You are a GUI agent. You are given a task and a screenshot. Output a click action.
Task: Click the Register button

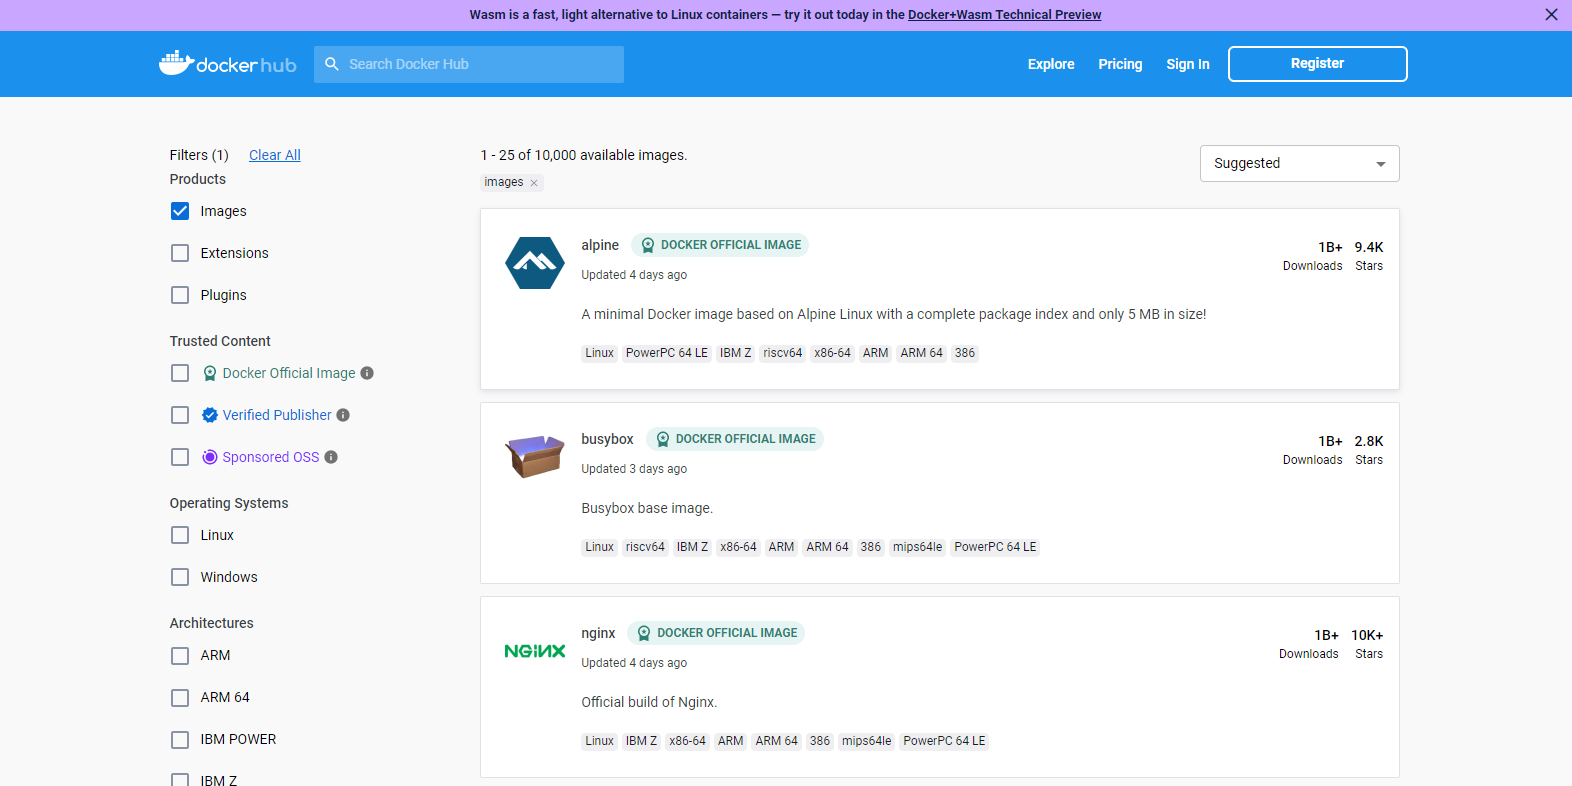click(x=1317, y=63)
